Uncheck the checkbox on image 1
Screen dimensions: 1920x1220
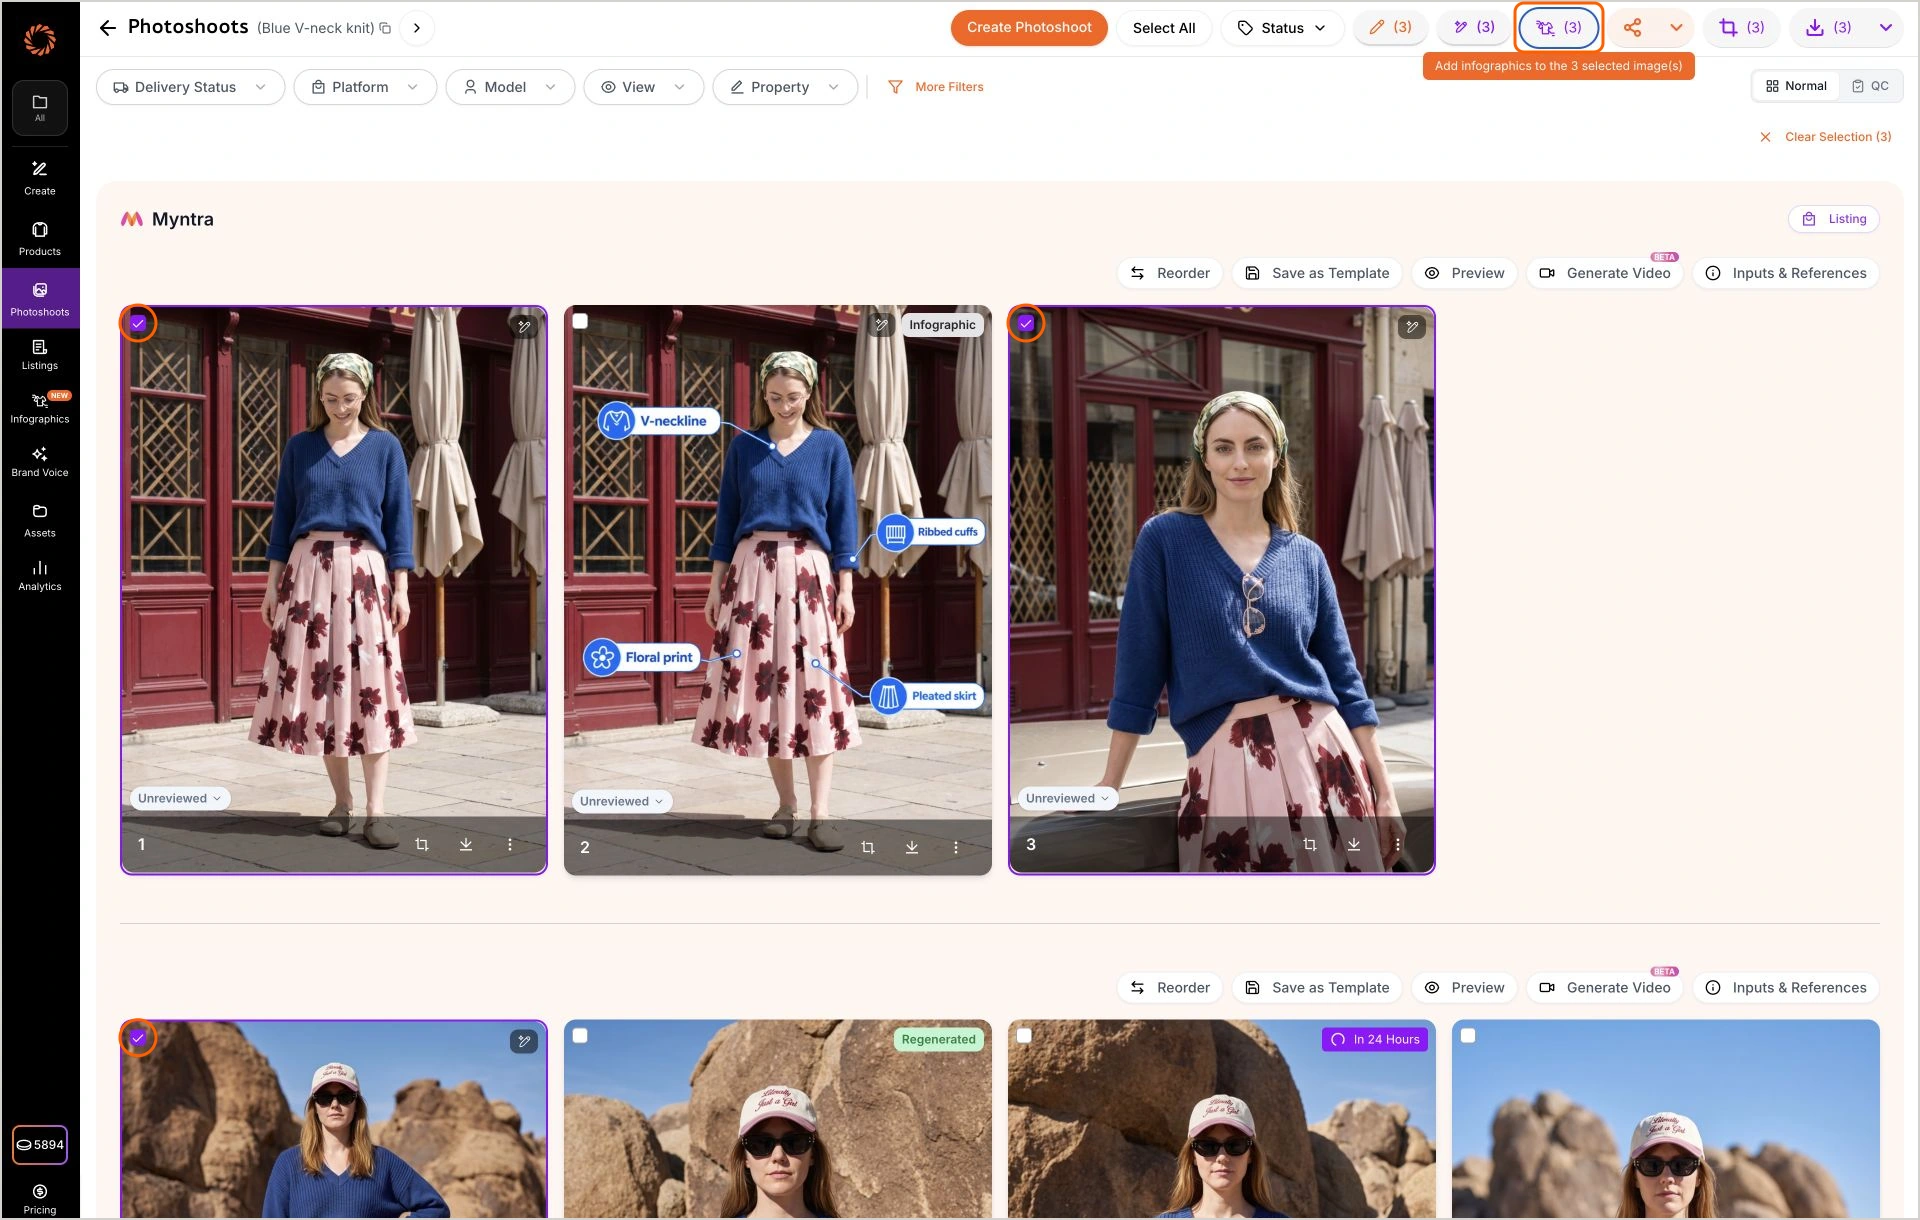click(138, 323)
